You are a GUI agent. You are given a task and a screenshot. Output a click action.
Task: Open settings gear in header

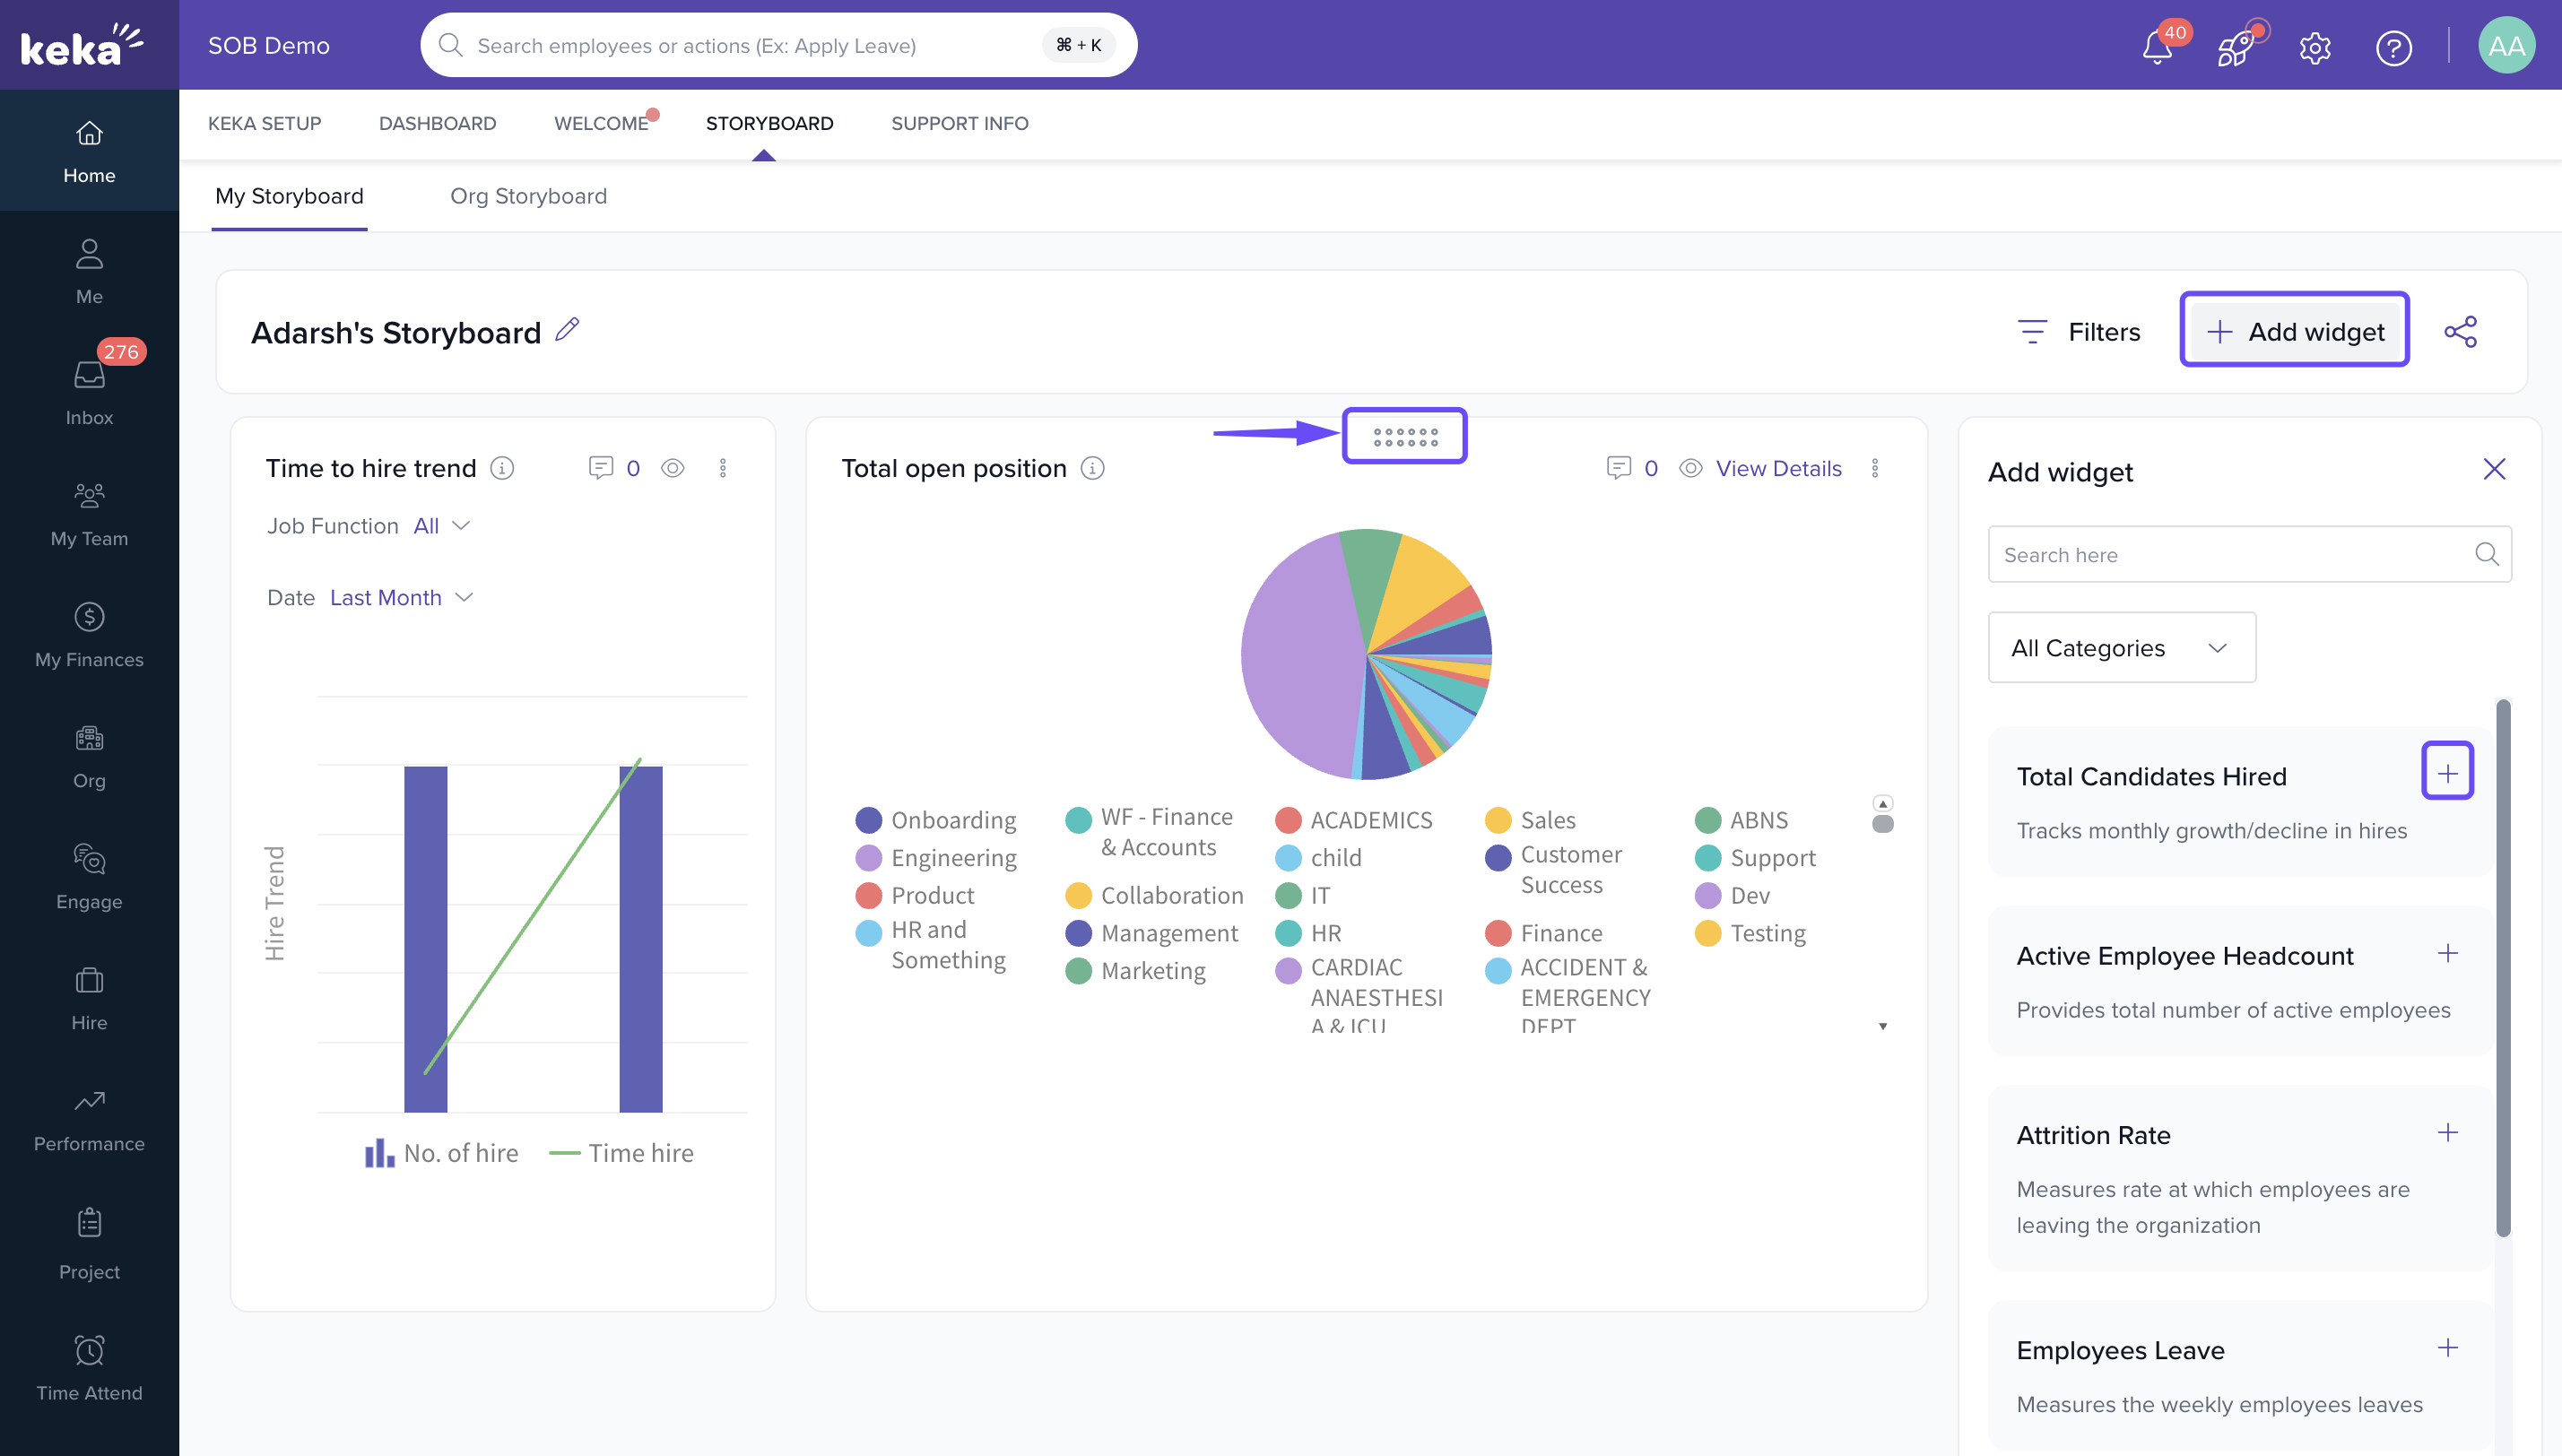2314,47
